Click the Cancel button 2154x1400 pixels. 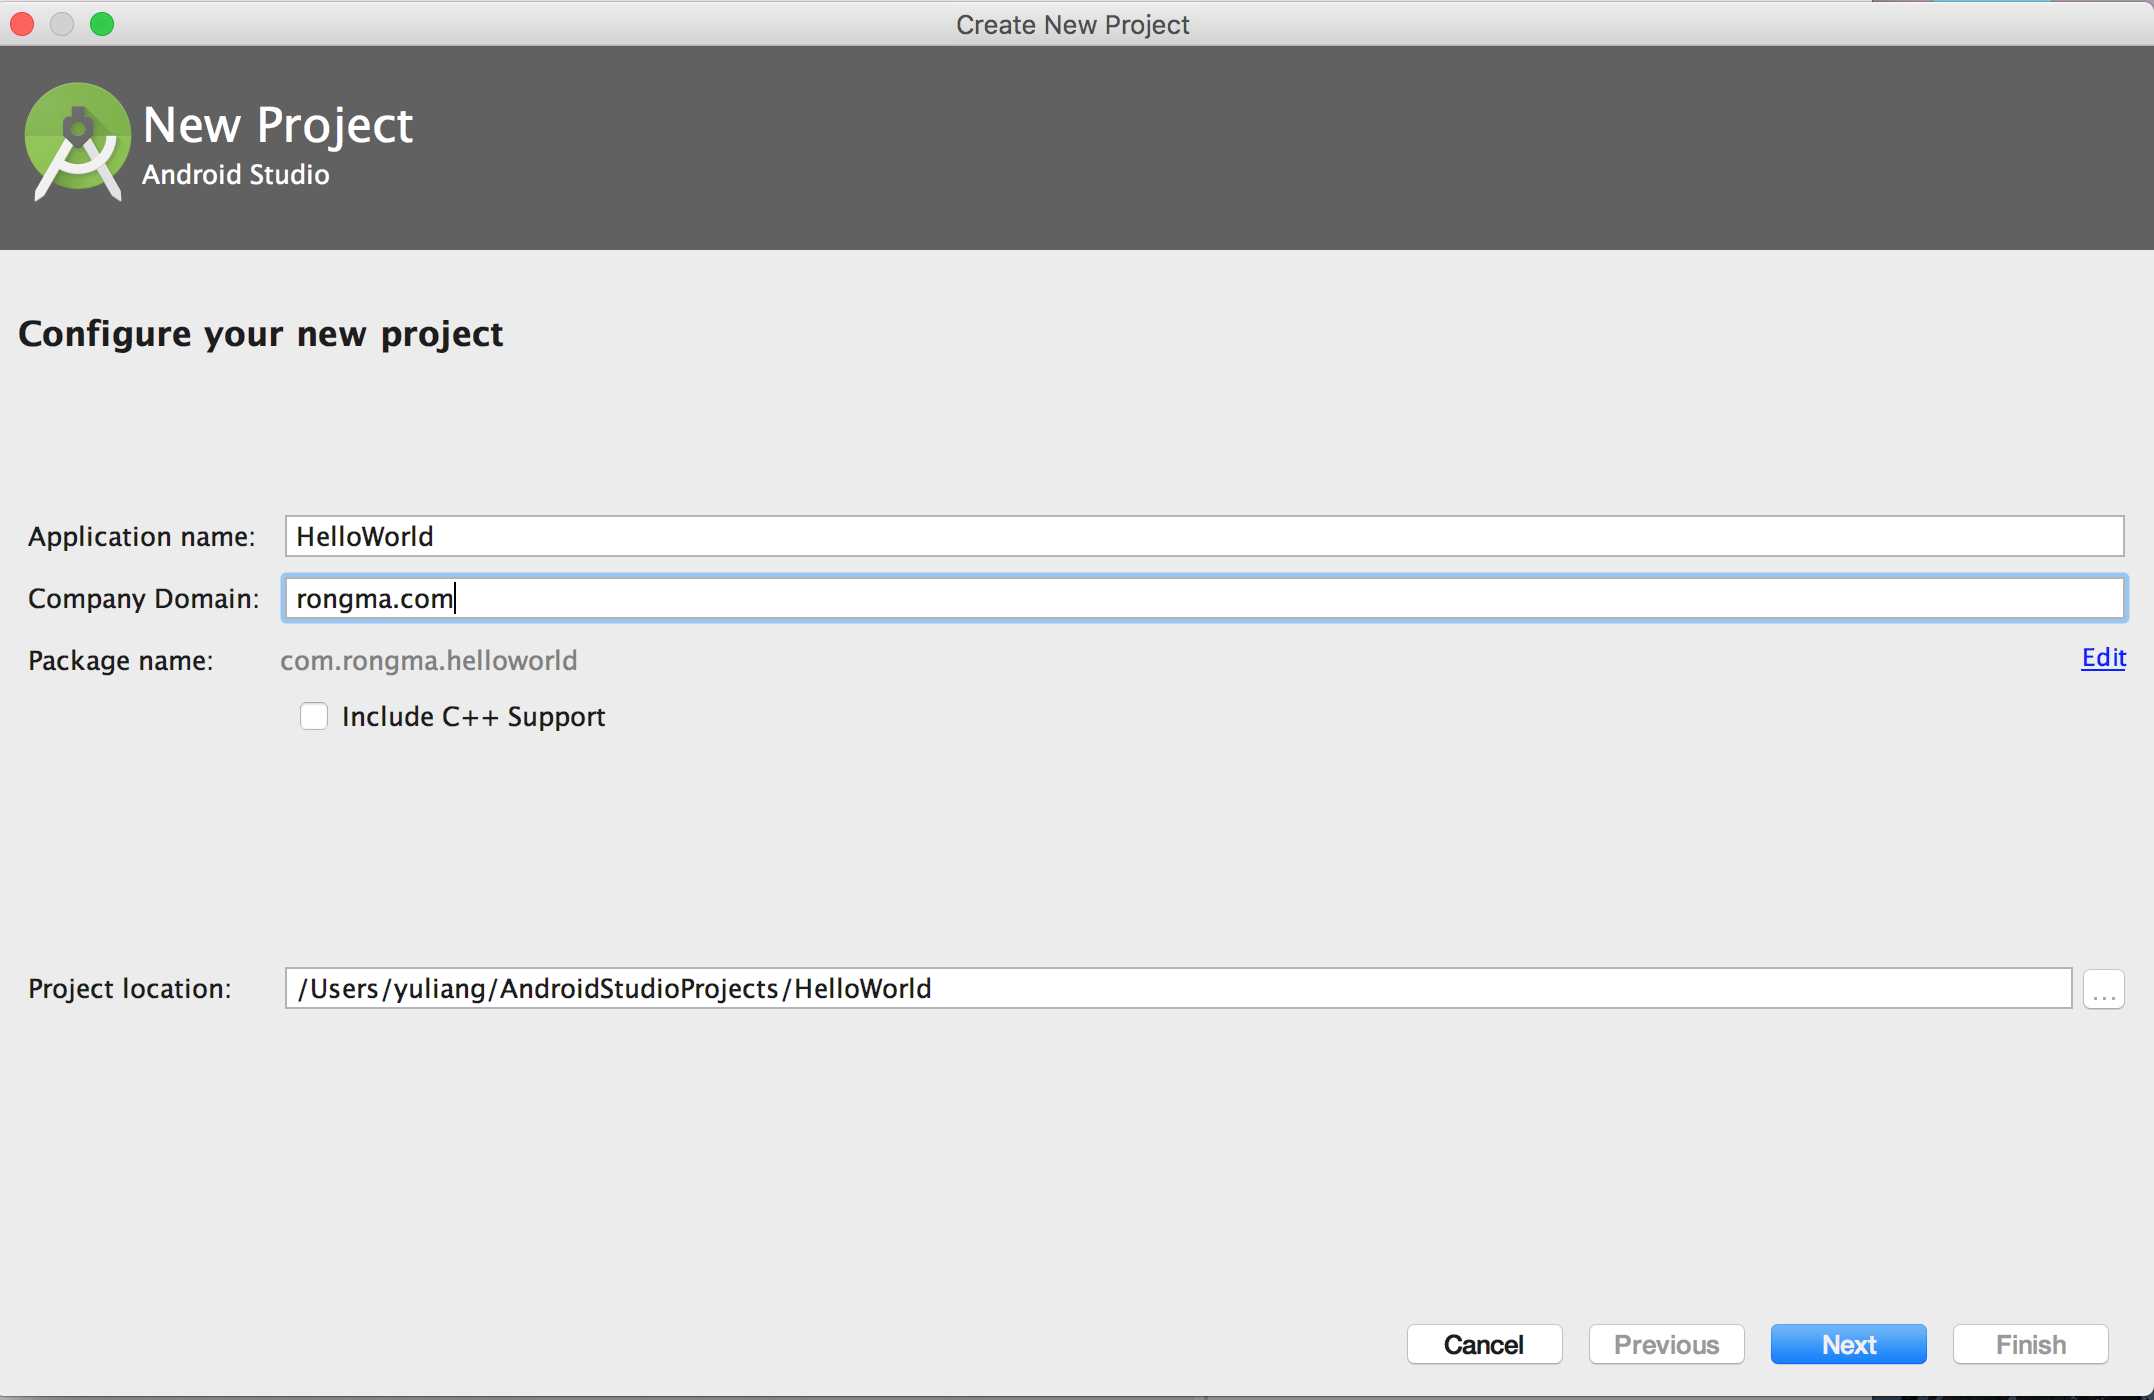(1484, 1345)
